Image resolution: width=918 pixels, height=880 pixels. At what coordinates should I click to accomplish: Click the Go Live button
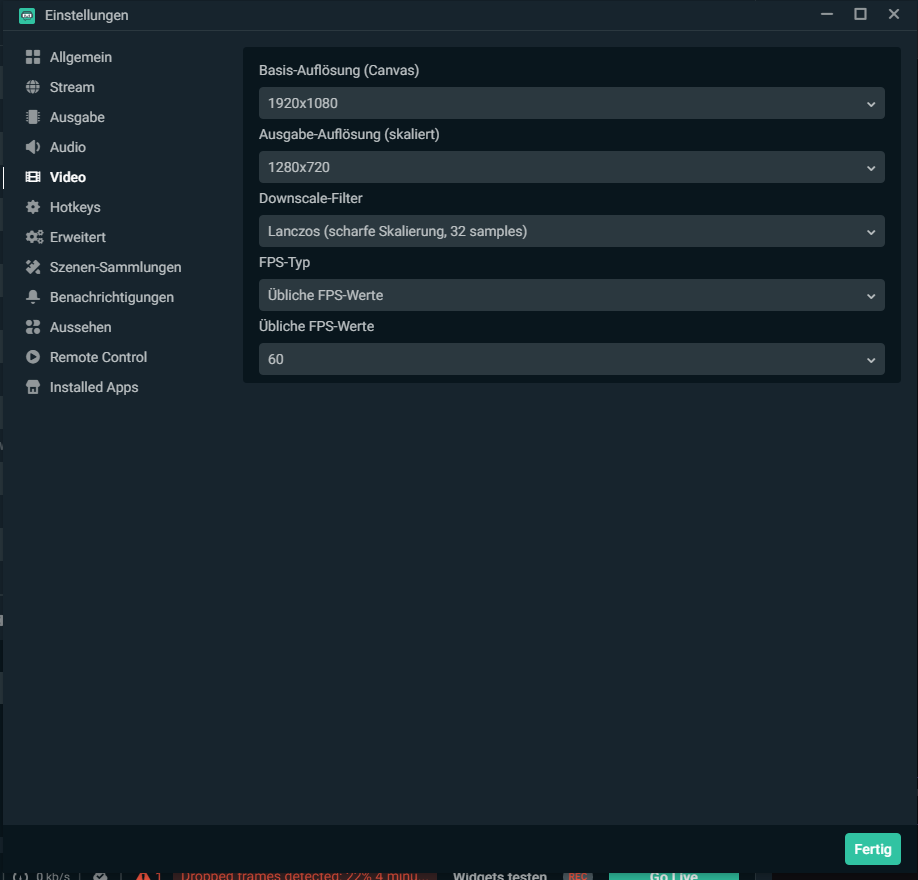pyautogui.click(x=673, y=875)
